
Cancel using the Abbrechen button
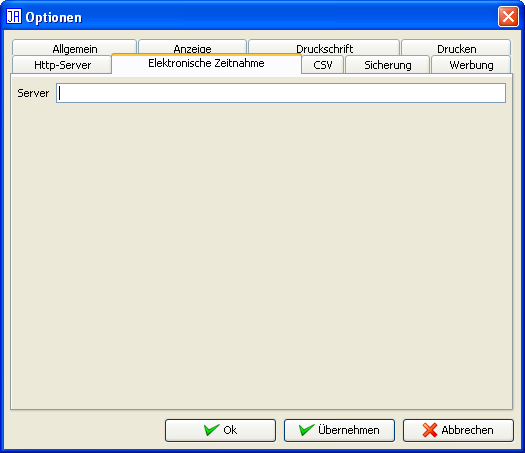458,430
